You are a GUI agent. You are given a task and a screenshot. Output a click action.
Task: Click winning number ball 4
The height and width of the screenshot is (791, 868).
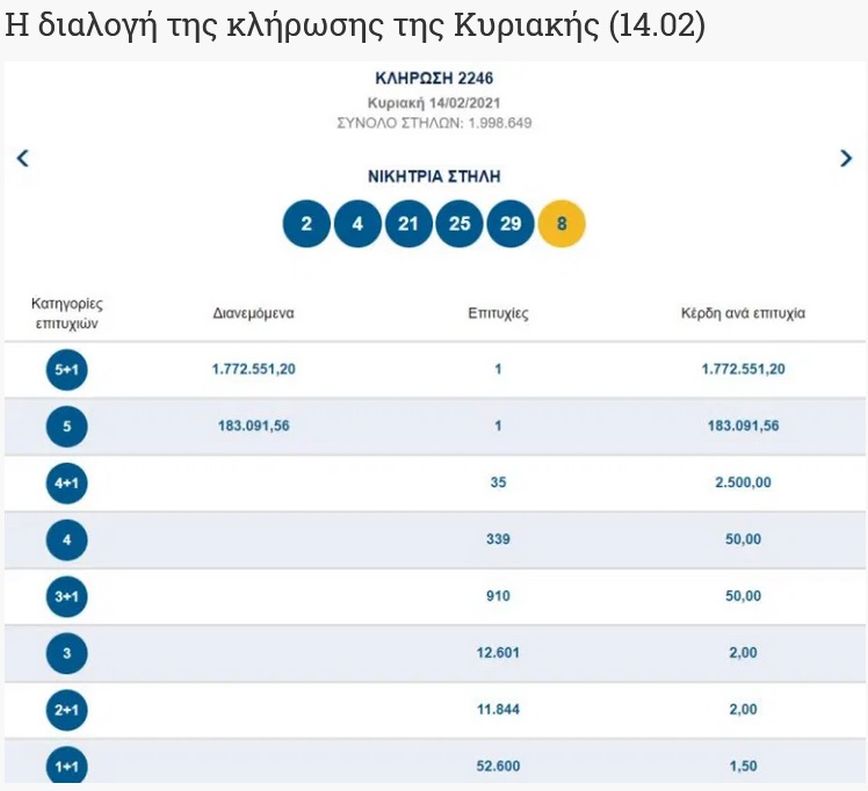(357, 224)
